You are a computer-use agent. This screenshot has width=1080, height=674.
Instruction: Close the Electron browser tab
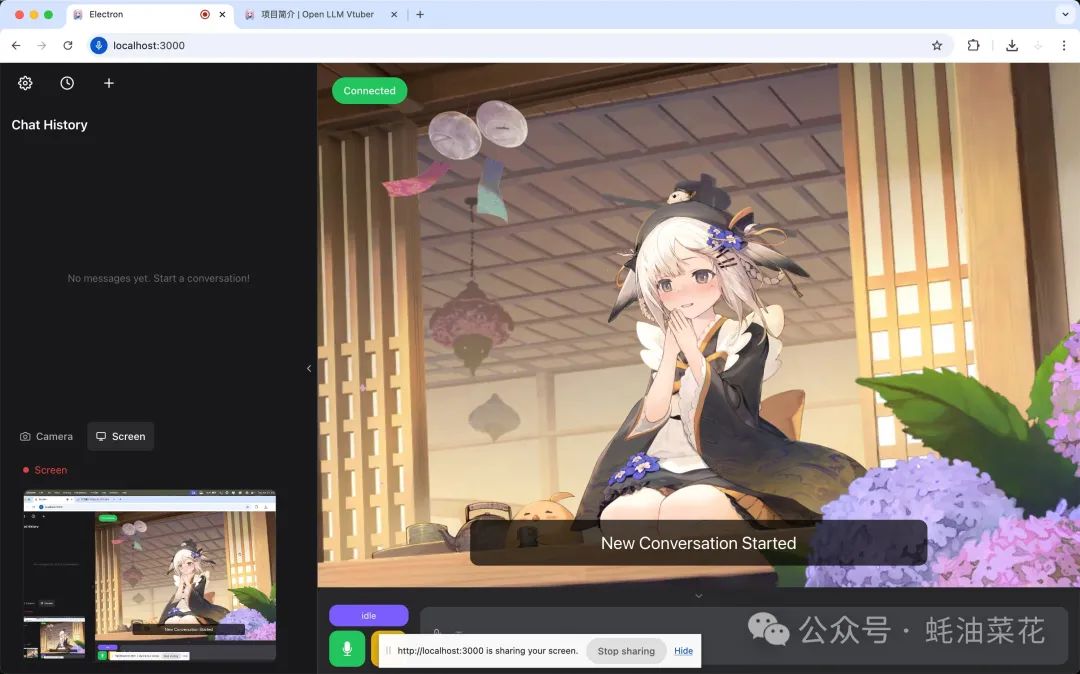222,14
